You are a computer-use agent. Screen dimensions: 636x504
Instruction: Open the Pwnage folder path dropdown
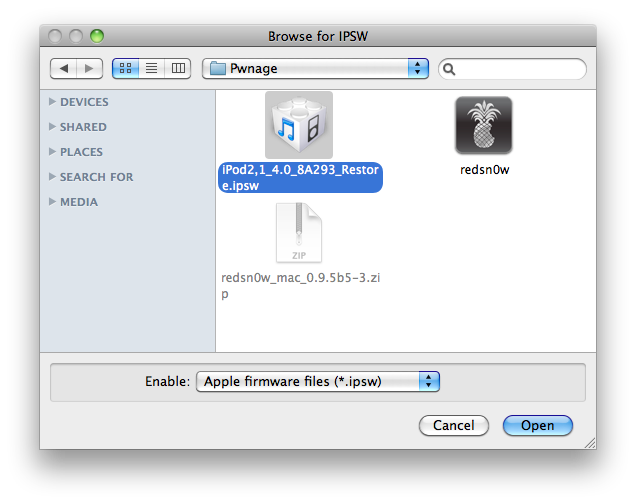[315, 69]
